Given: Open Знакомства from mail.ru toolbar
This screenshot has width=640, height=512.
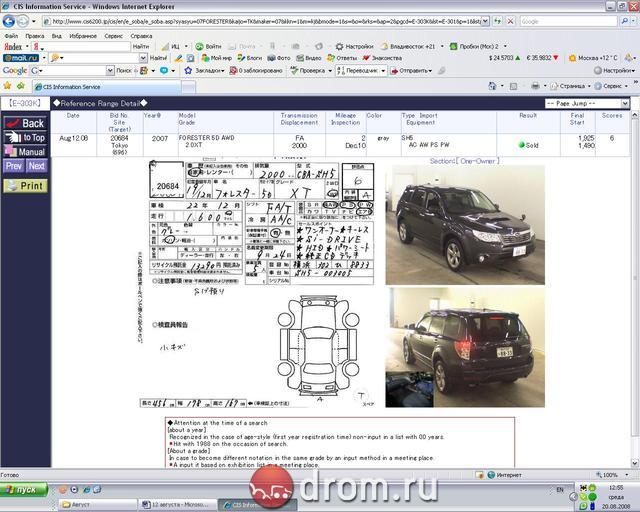Looking at the screenshot, I should tap(382, 58).
